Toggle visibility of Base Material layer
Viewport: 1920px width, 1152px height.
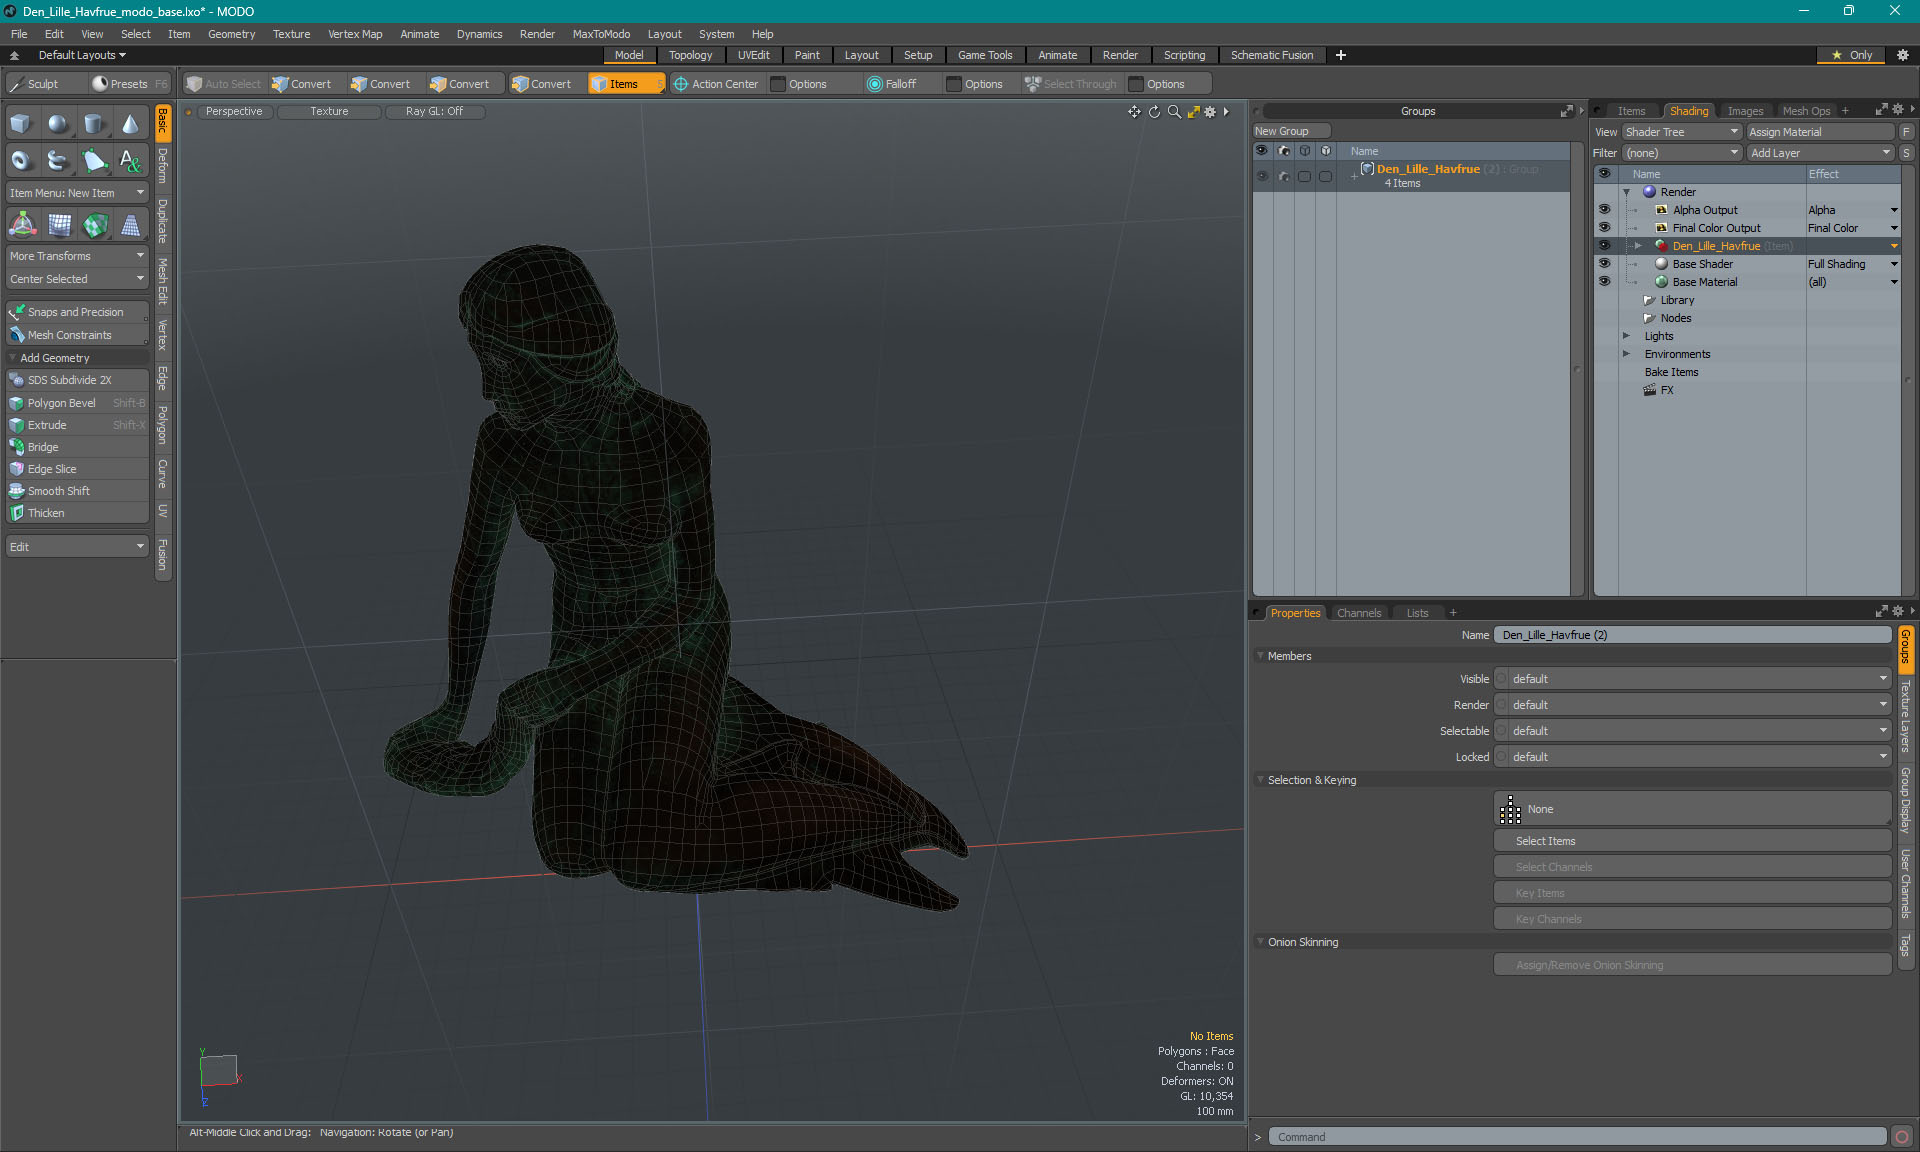tap(1604, 282)
